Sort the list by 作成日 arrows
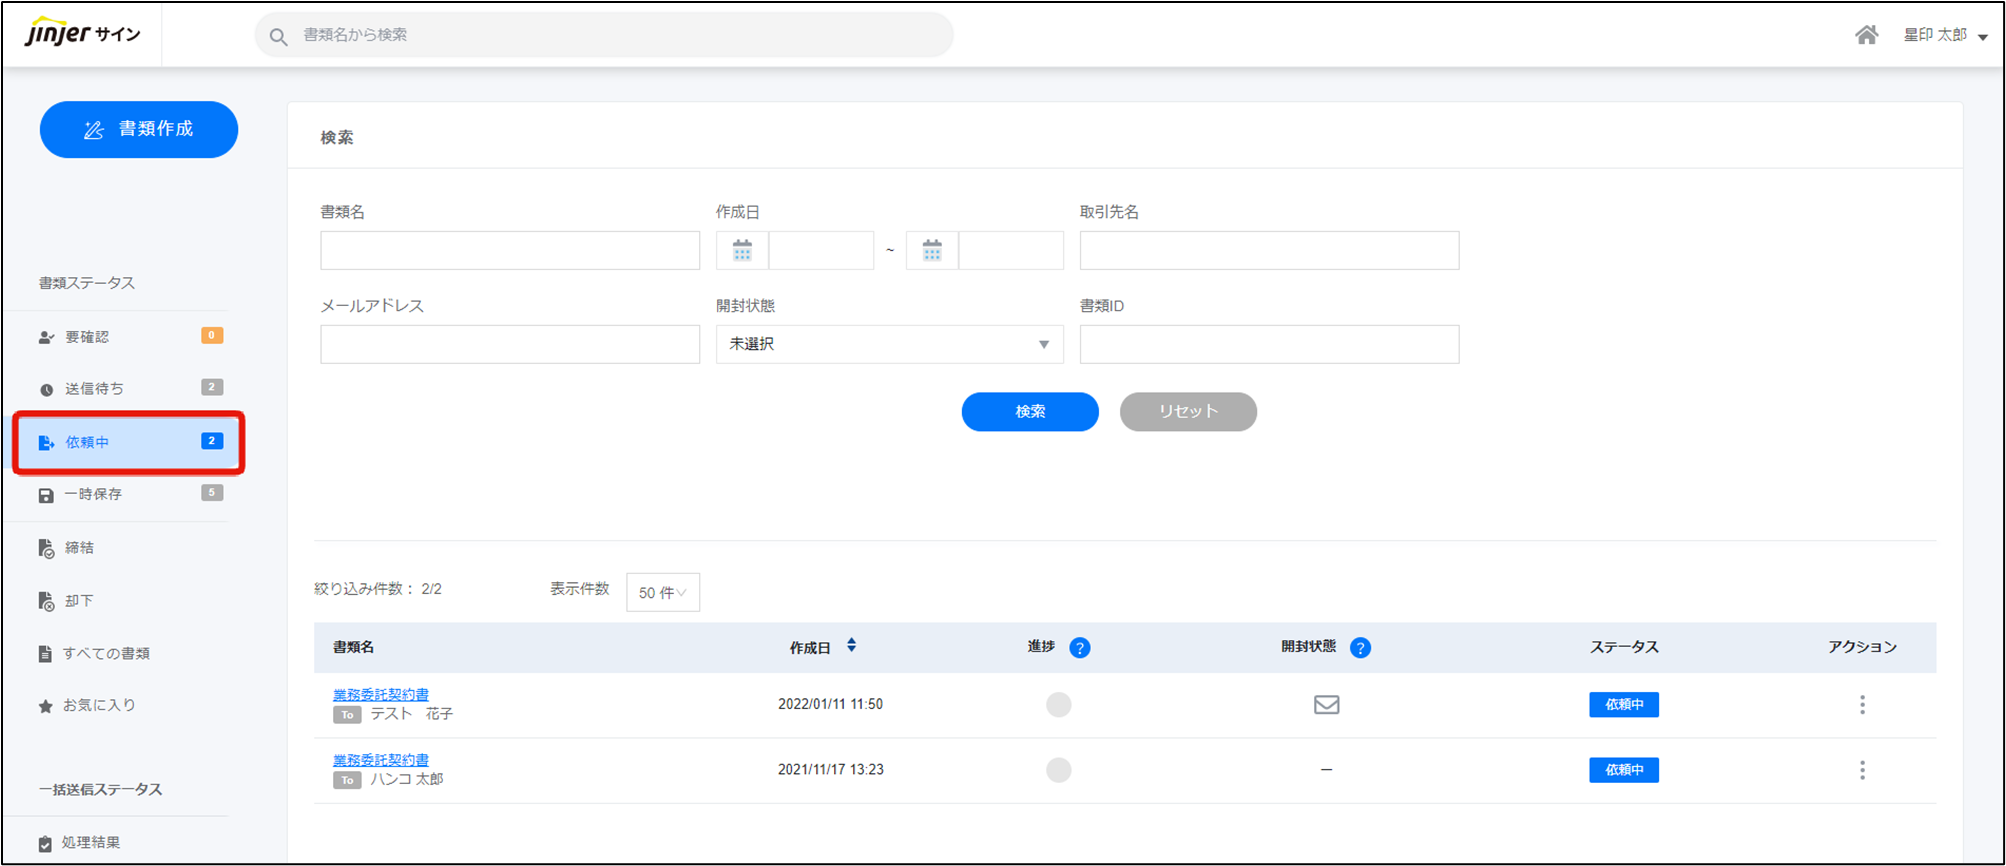 [x=851, y=646]
